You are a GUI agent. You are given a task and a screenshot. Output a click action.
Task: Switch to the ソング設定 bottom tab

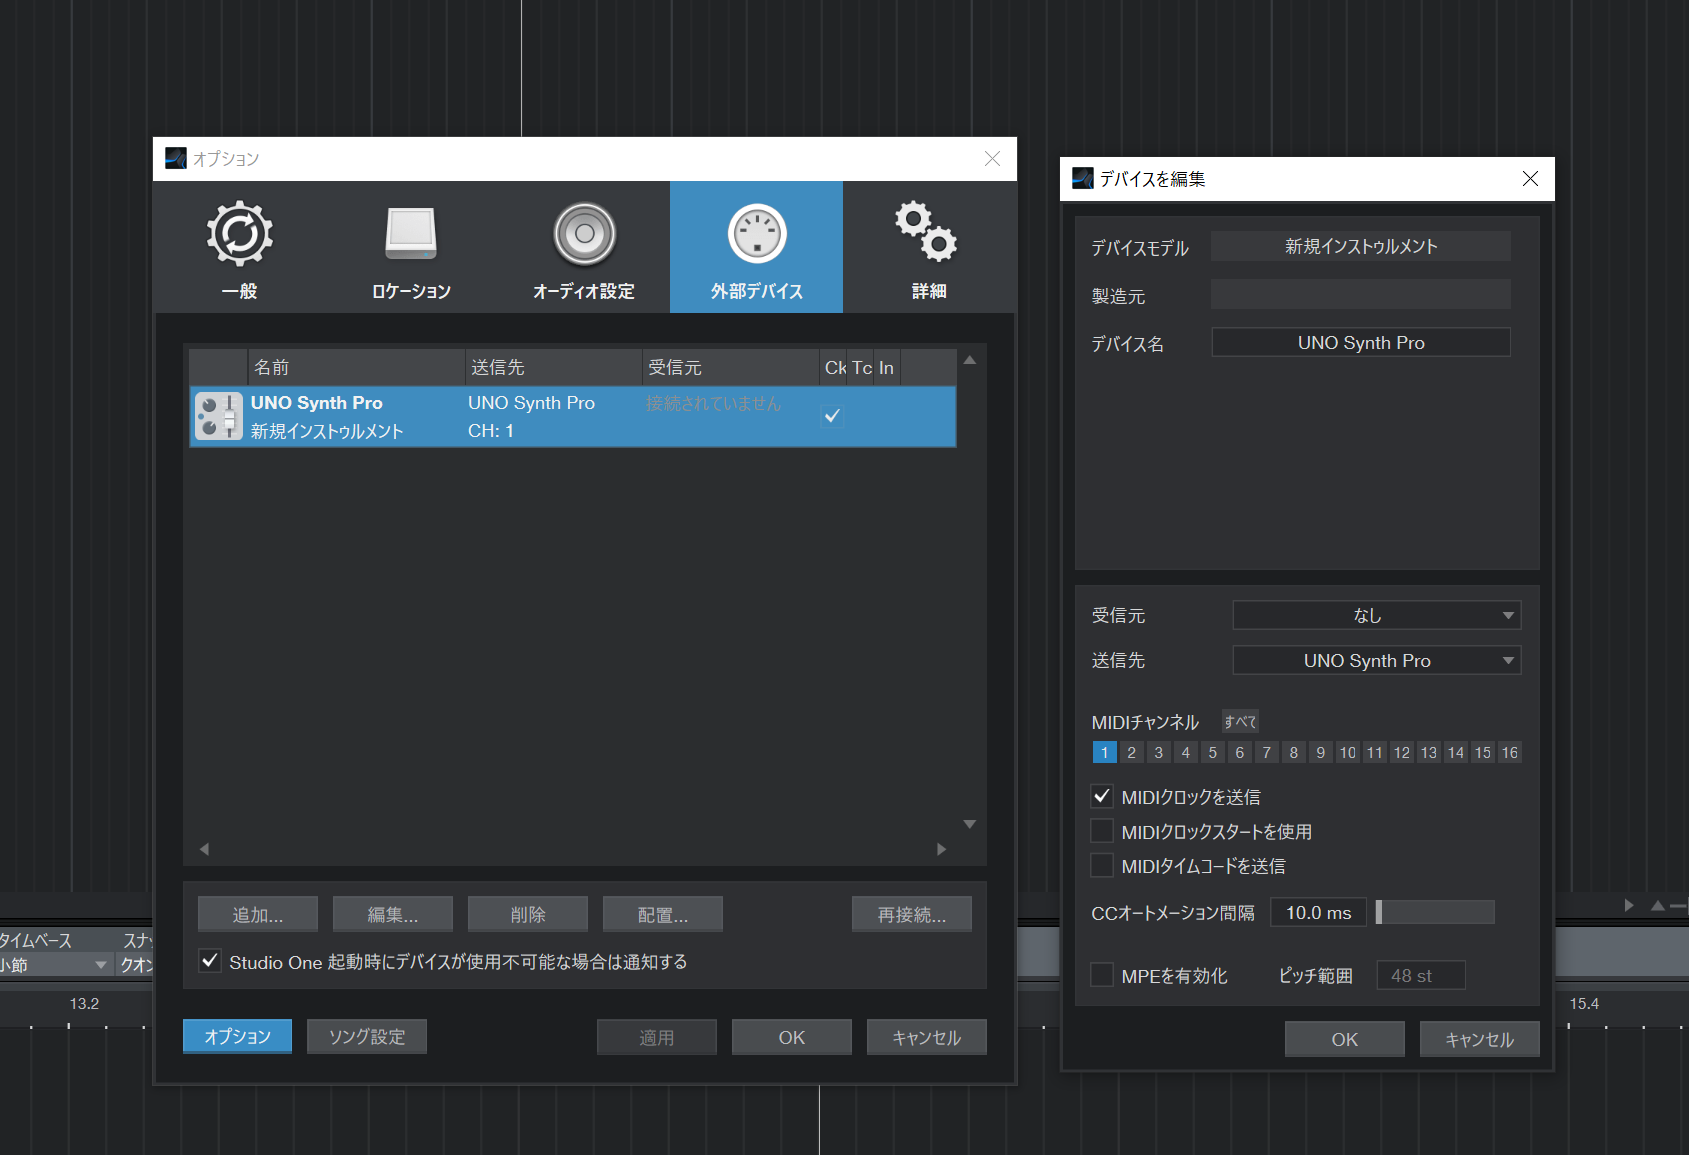point(367,1036)
